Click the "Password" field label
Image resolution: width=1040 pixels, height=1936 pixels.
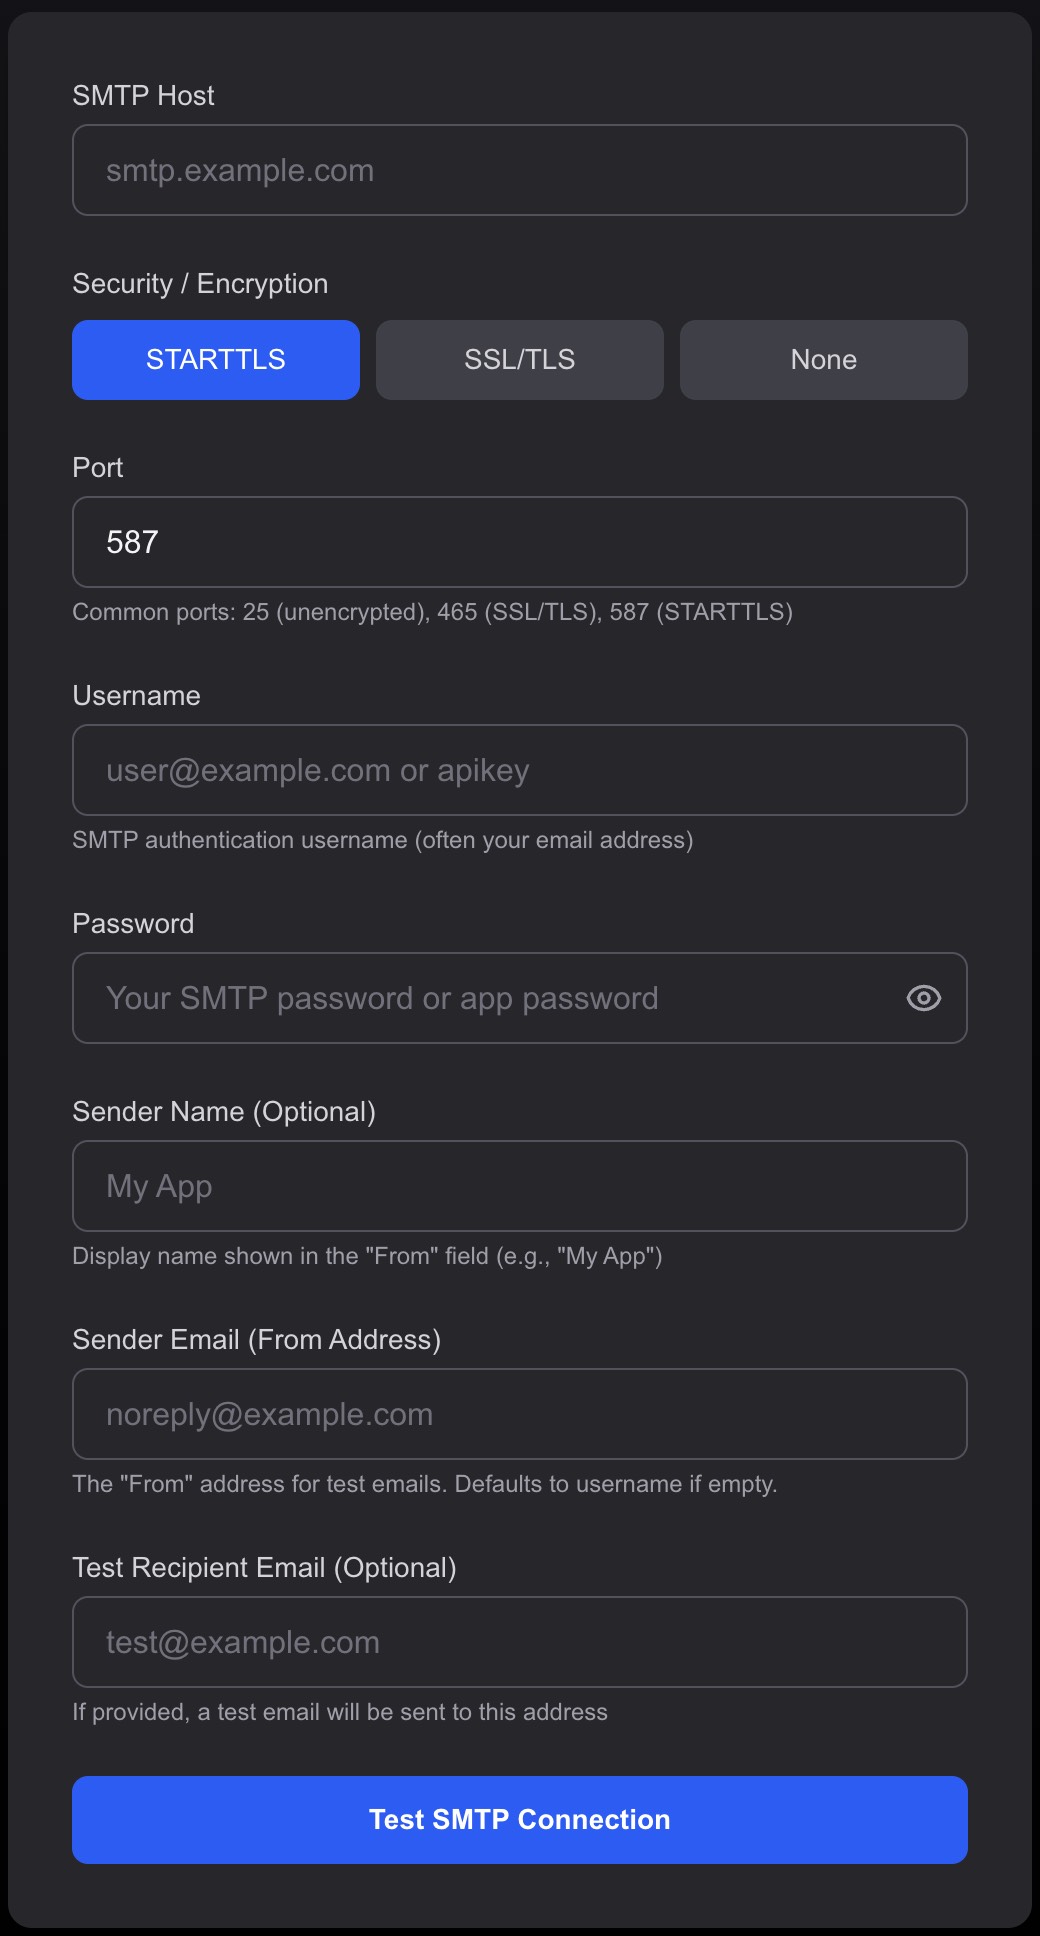coord(134,924)
